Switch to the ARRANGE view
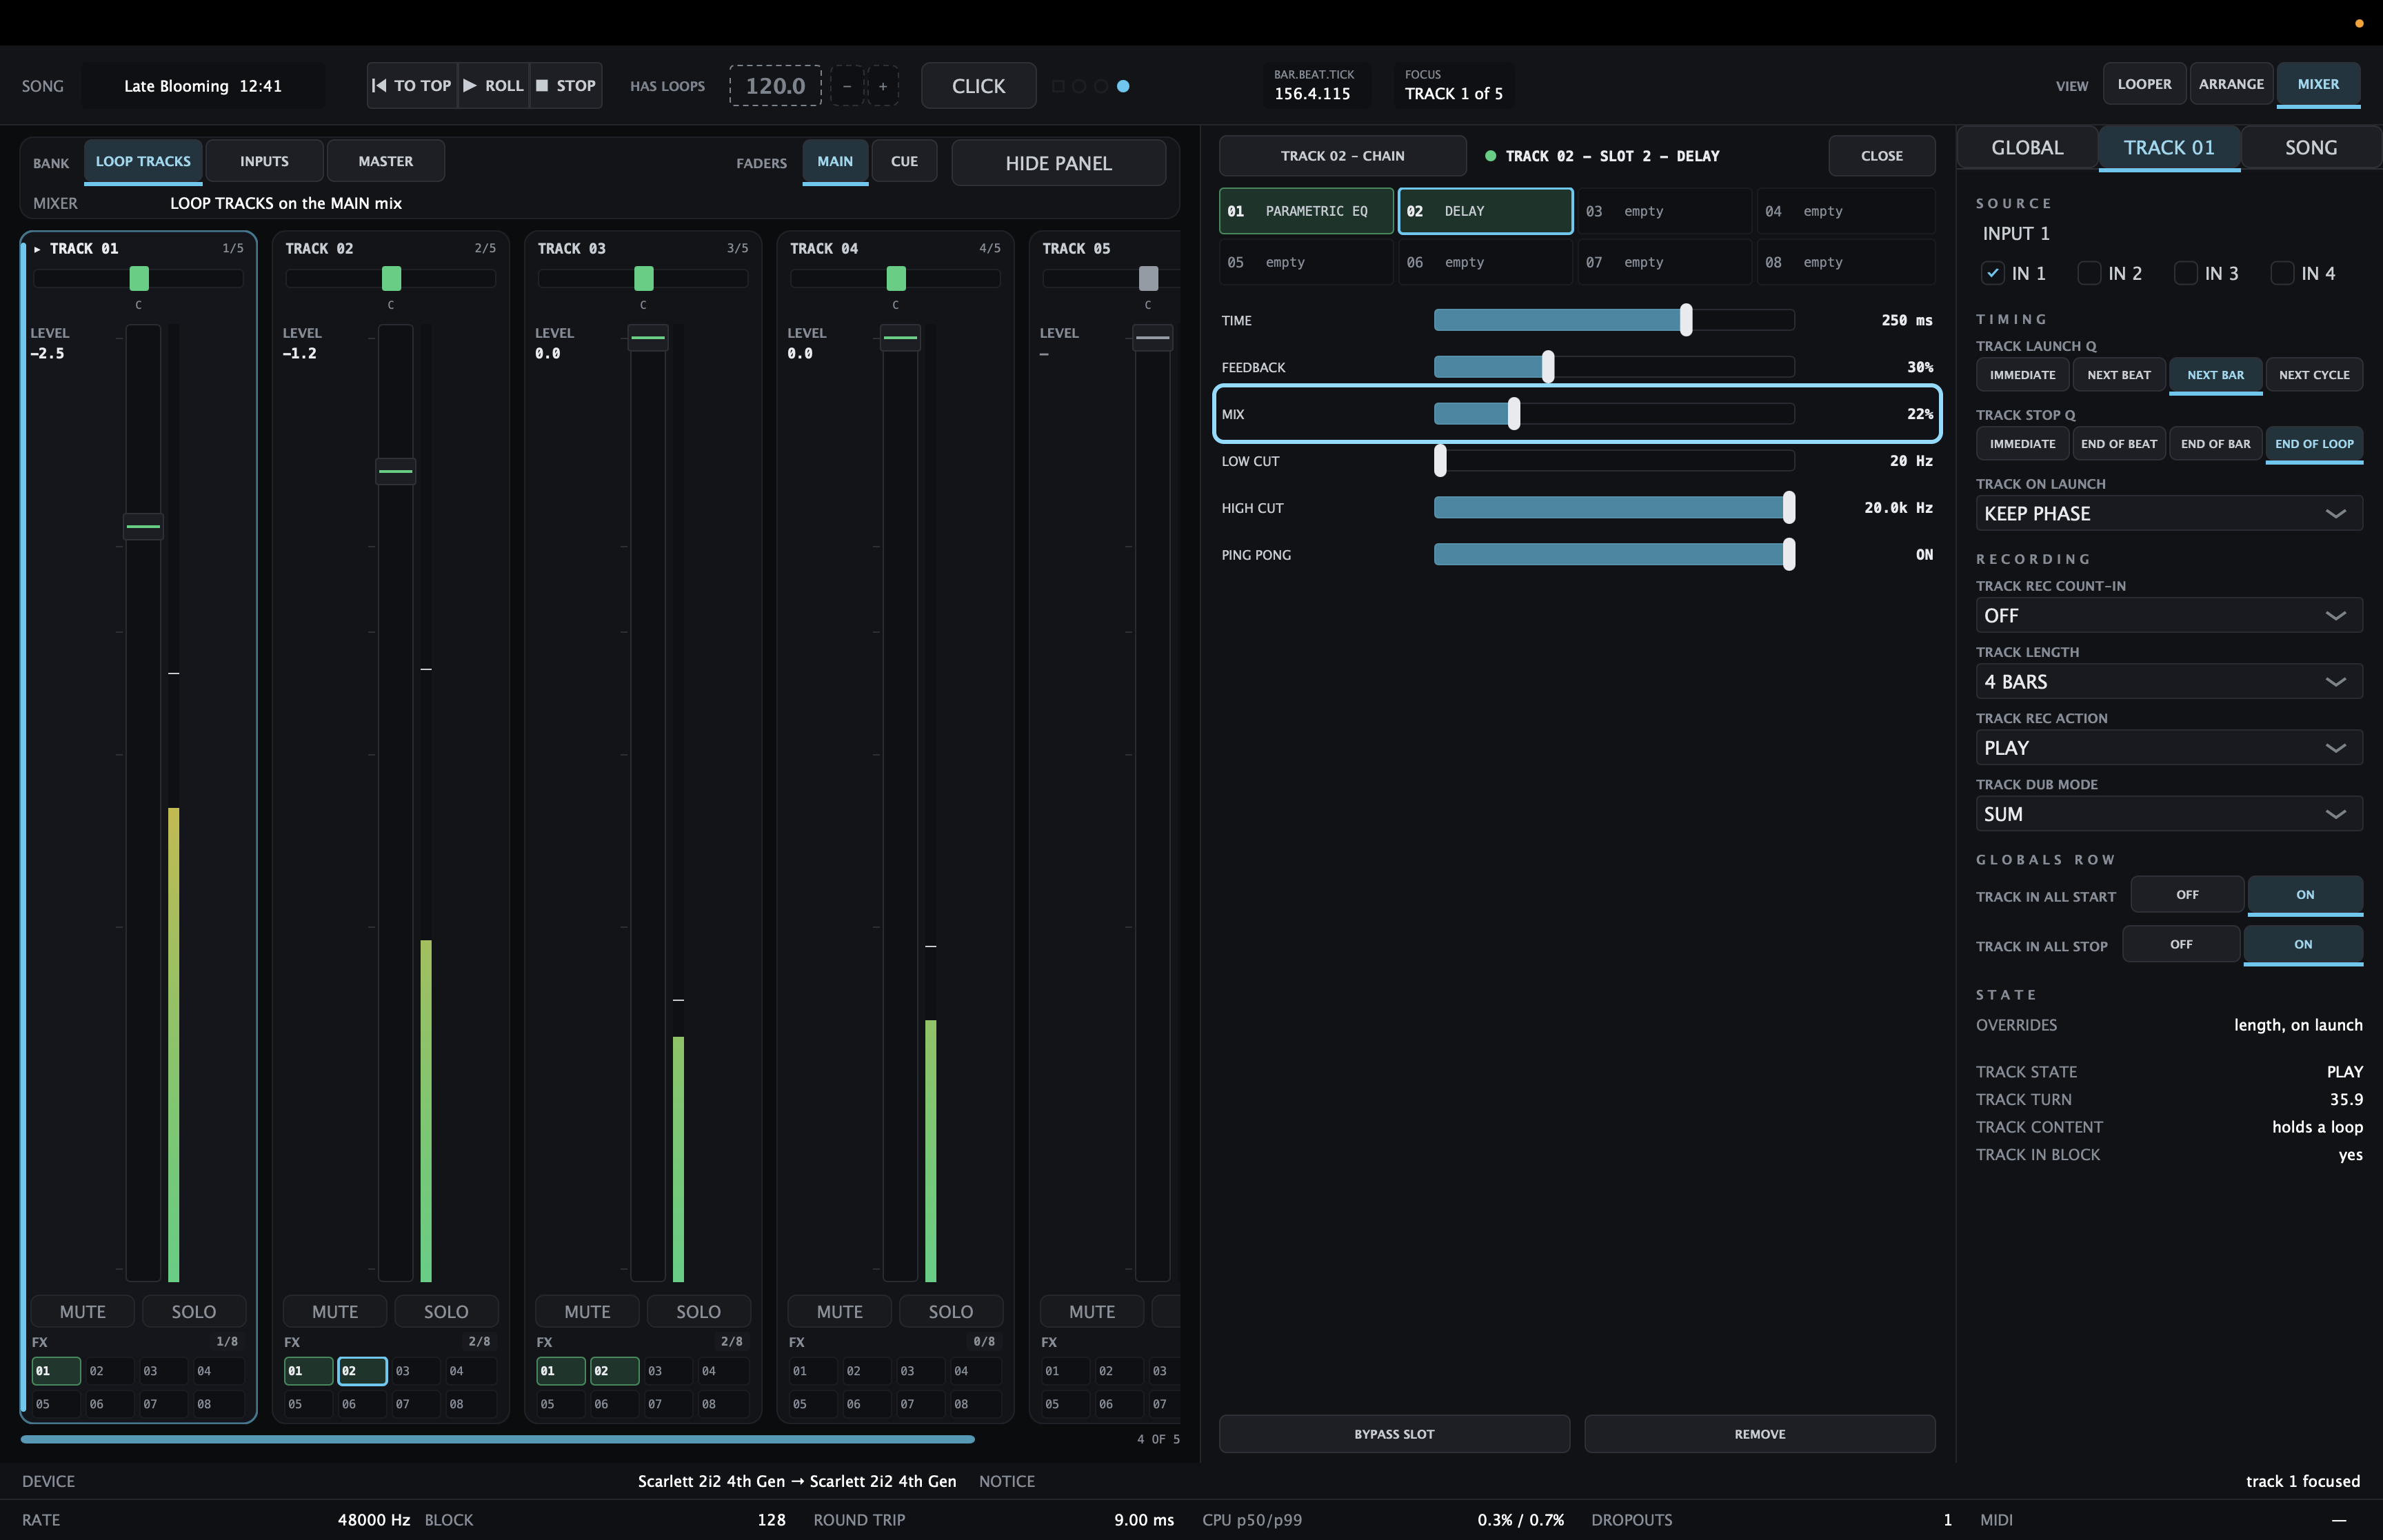2383x1540 pixels. click(2231, 84)
